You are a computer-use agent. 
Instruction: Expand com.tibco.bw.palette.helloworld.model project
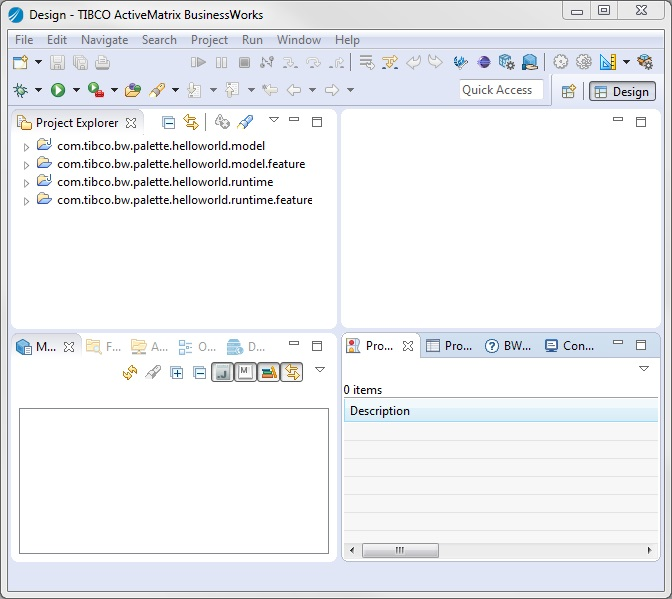click(x=26, y=146)
